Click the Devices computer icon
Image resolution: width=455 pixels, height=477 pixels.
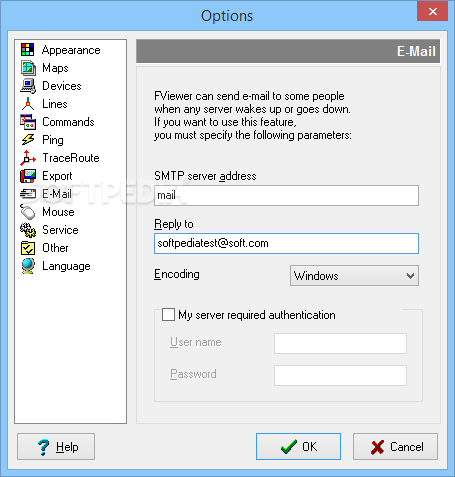click(28, 86)
